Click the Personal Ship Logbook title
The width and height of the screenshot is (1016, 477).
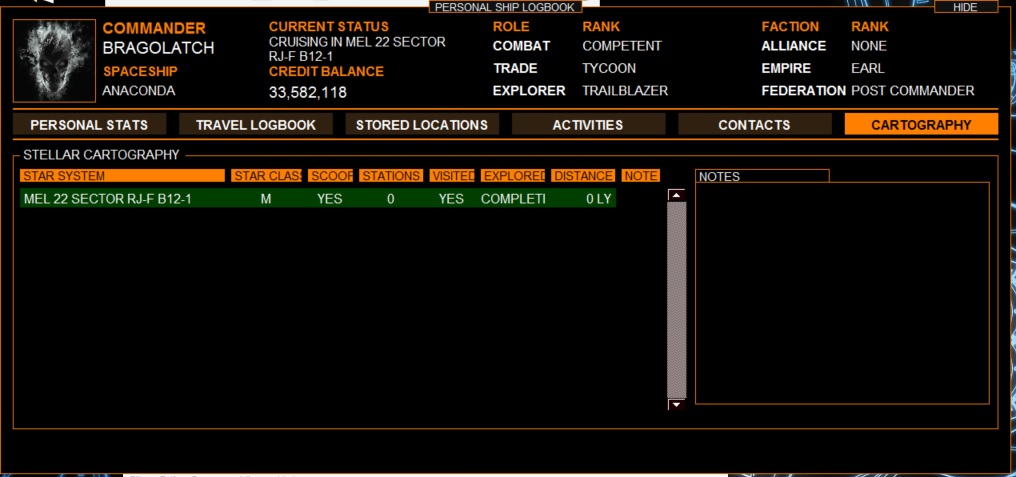pyautogui.click(x=505, y=7)
